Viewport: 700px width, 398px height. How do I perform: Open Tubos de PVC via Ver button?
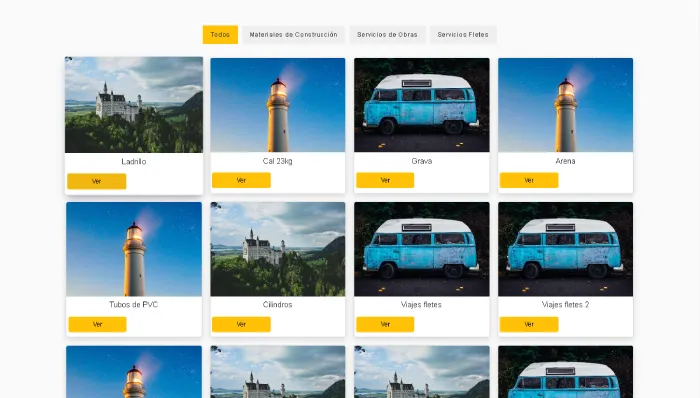tap(97, 324)
